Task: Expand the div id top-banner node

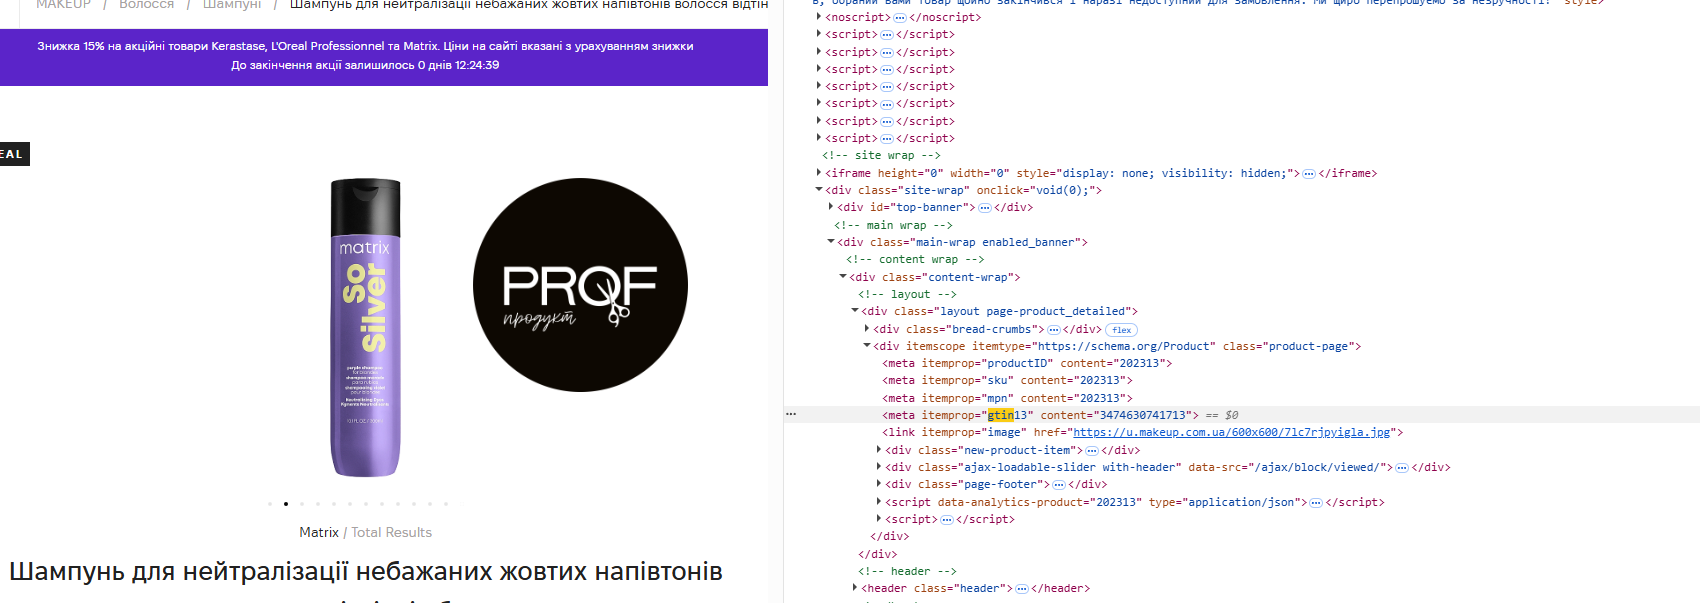Action: pos(831,207)
